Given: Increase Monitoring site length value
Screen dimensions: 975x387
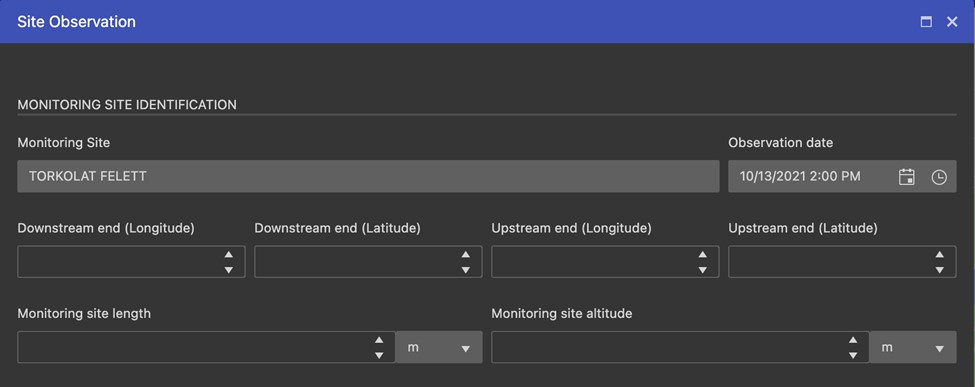Looking at the screenshot, I should (379, 340).
